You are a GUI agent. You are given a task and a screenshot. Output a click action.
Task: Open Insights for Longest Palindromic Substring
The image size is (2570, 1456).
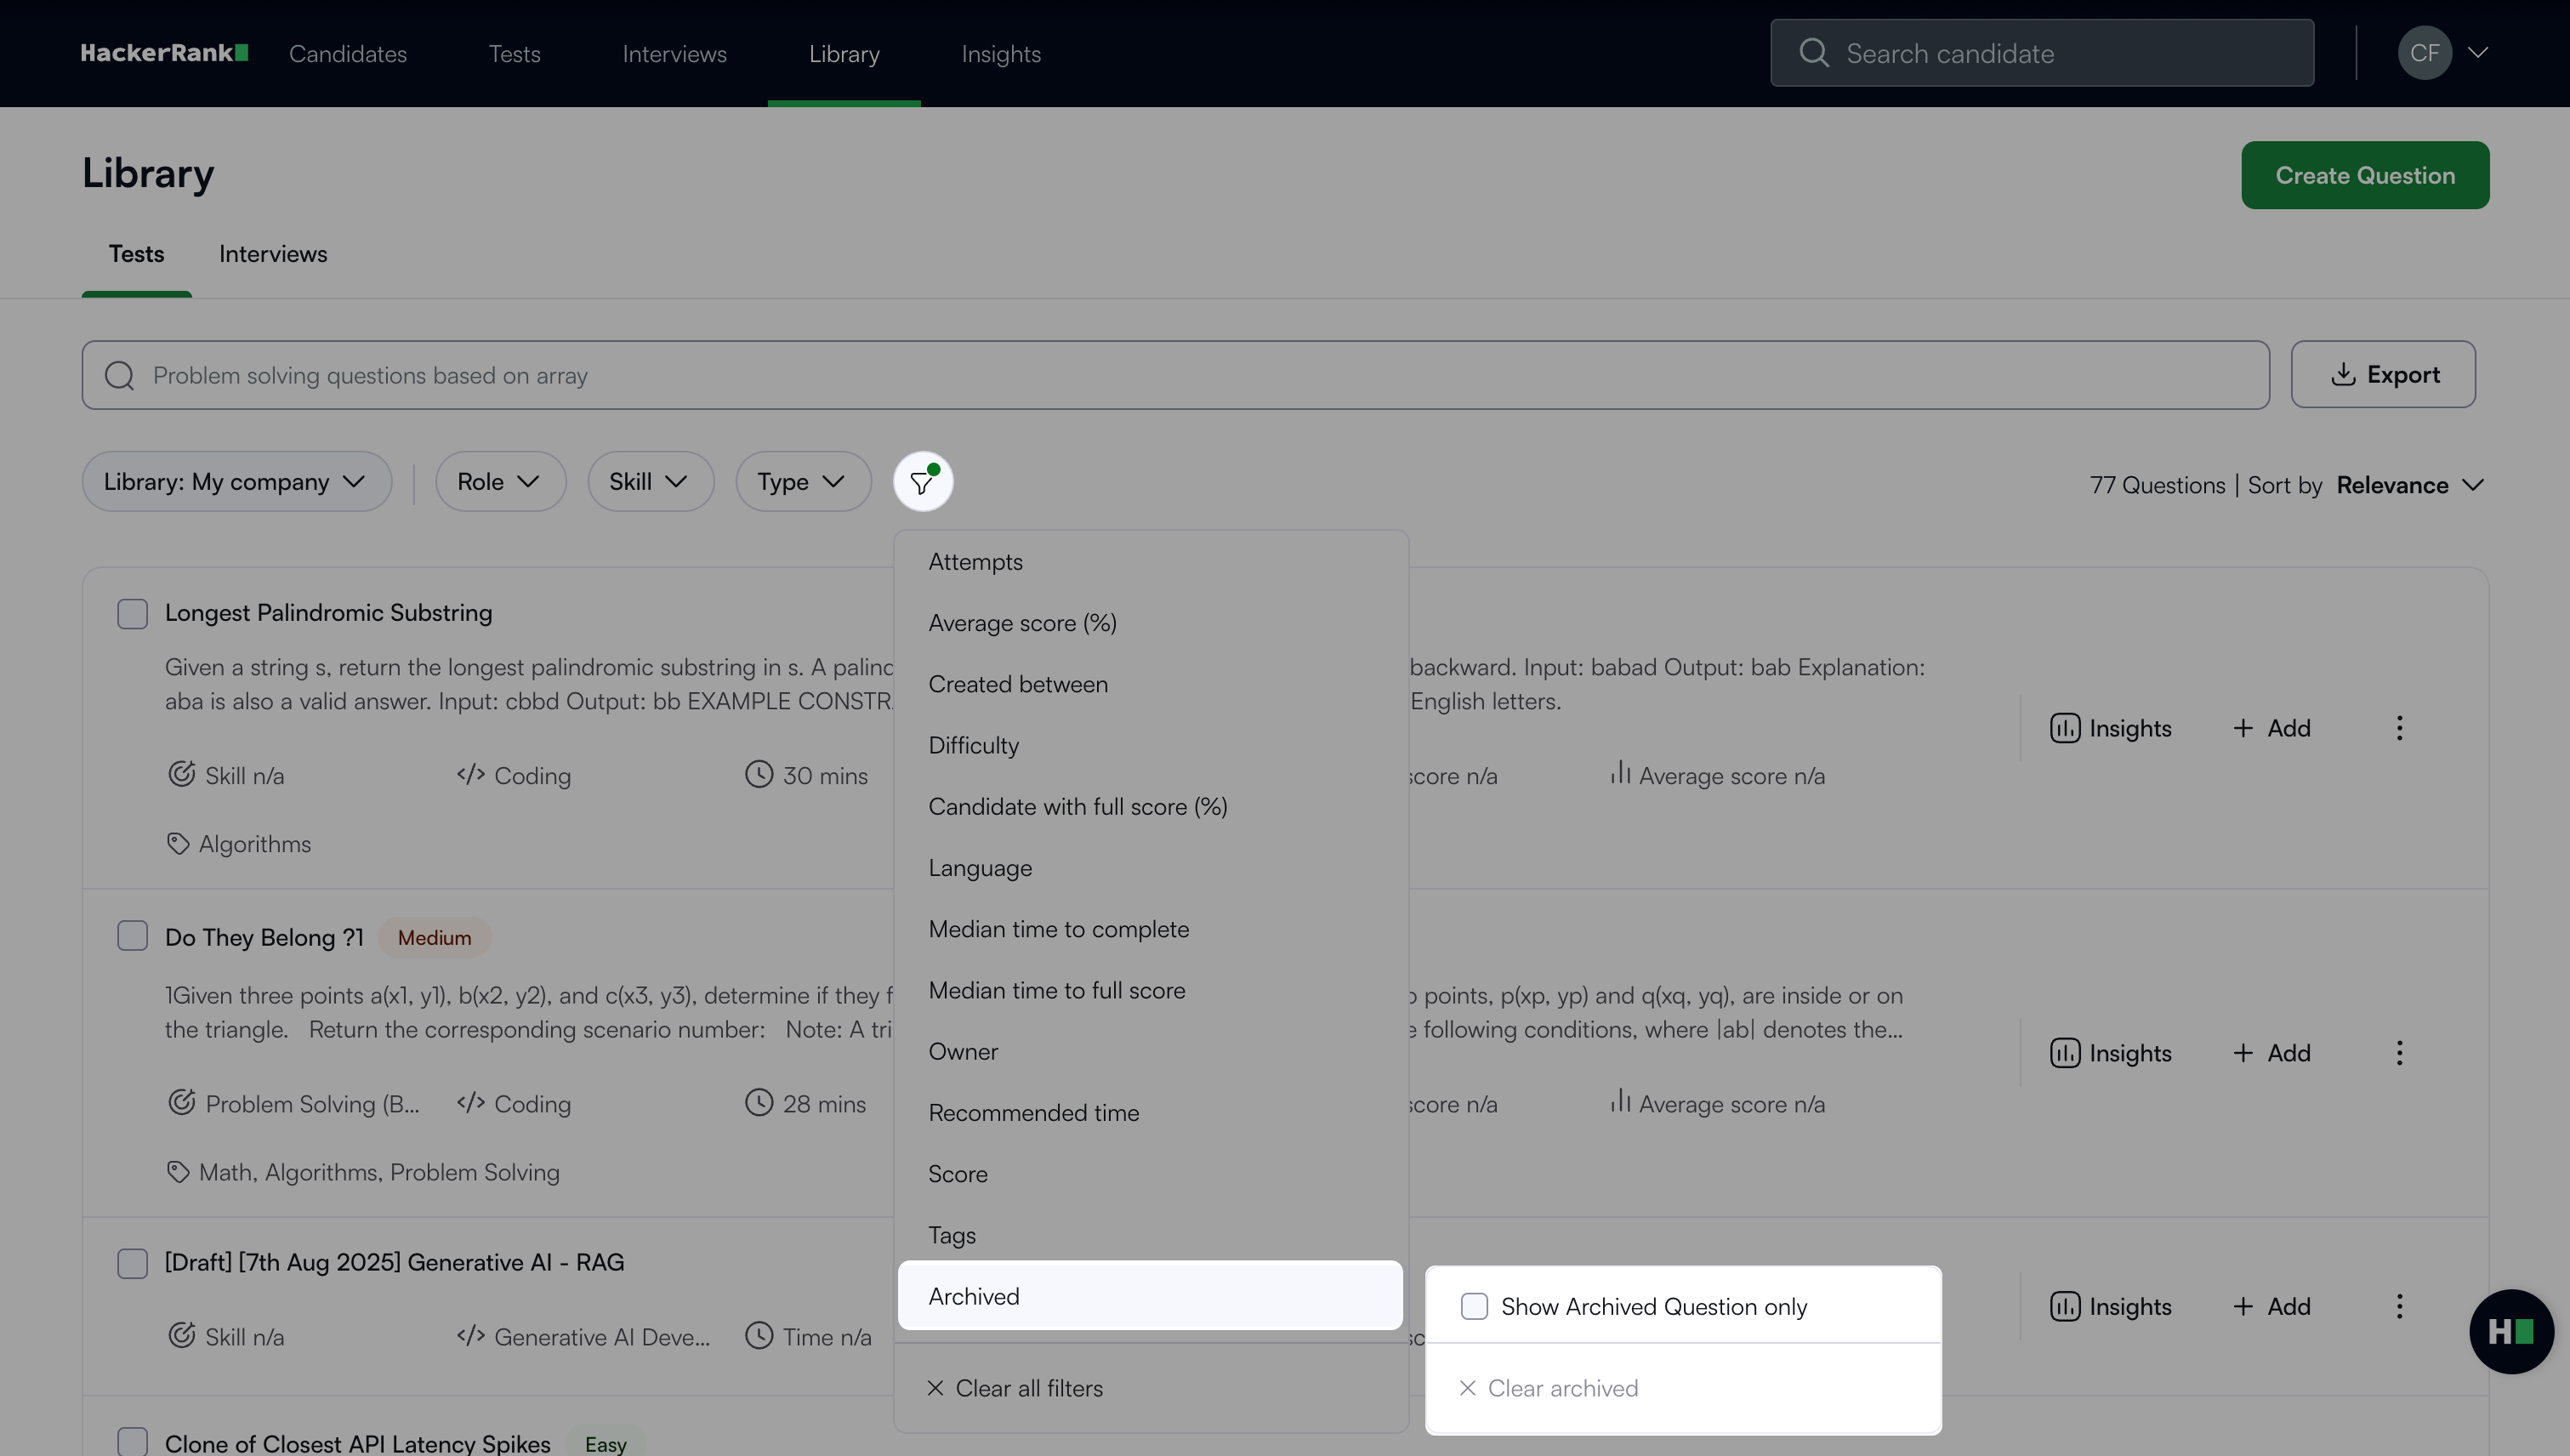pos(2111,728)
